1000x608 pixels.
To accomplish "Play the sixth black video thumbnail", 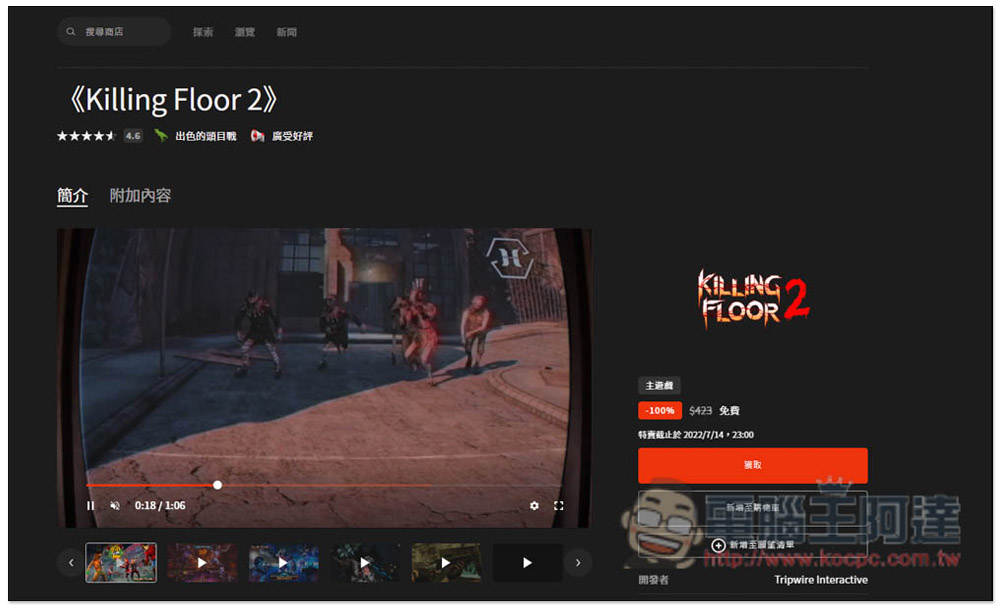I will 527,562.
